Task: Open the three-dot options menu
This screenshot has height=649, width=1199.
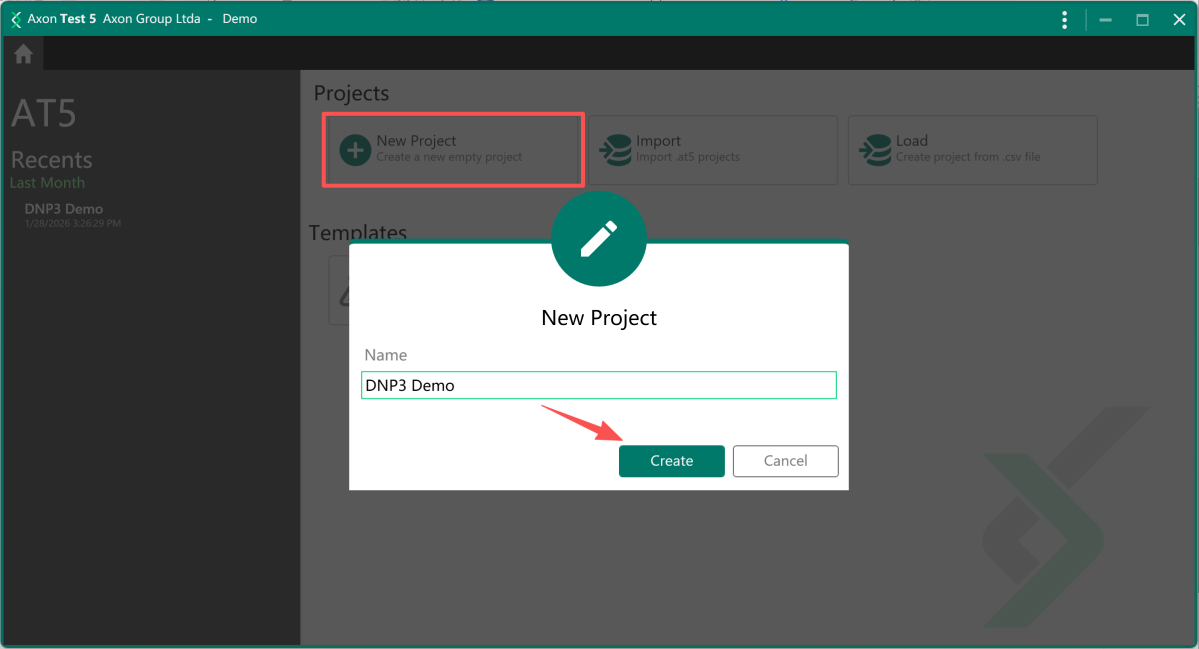Action: pyautogui.click(x=1064, y=20)
